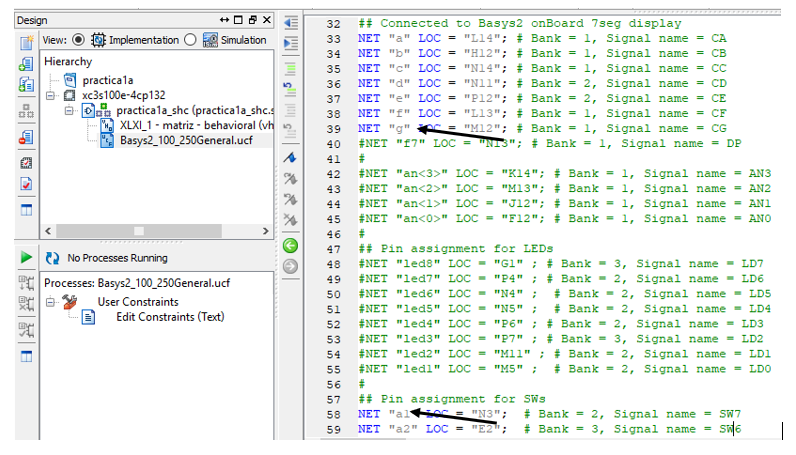This screenshot has height=455, width=796.
Task: Click the New Source icon in Design toolbar
Action: 26,43
